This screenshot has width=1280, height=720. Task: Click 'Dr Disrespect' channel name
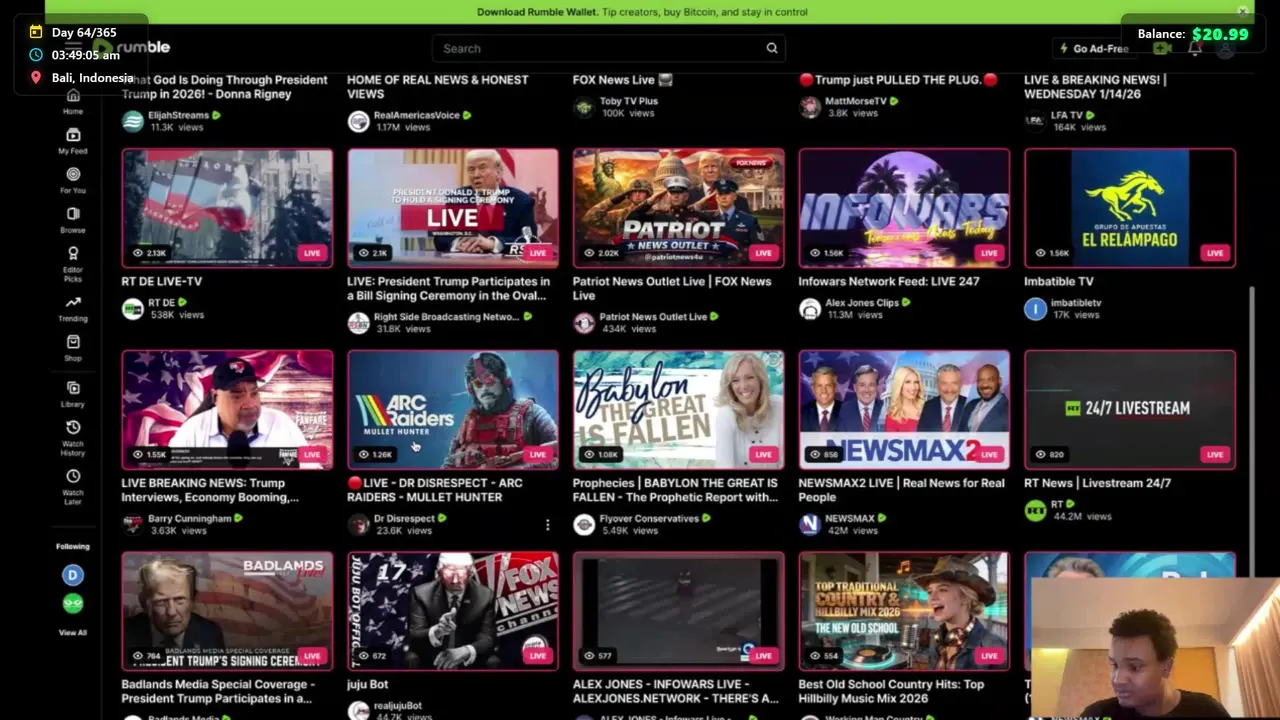pos(404,518)
